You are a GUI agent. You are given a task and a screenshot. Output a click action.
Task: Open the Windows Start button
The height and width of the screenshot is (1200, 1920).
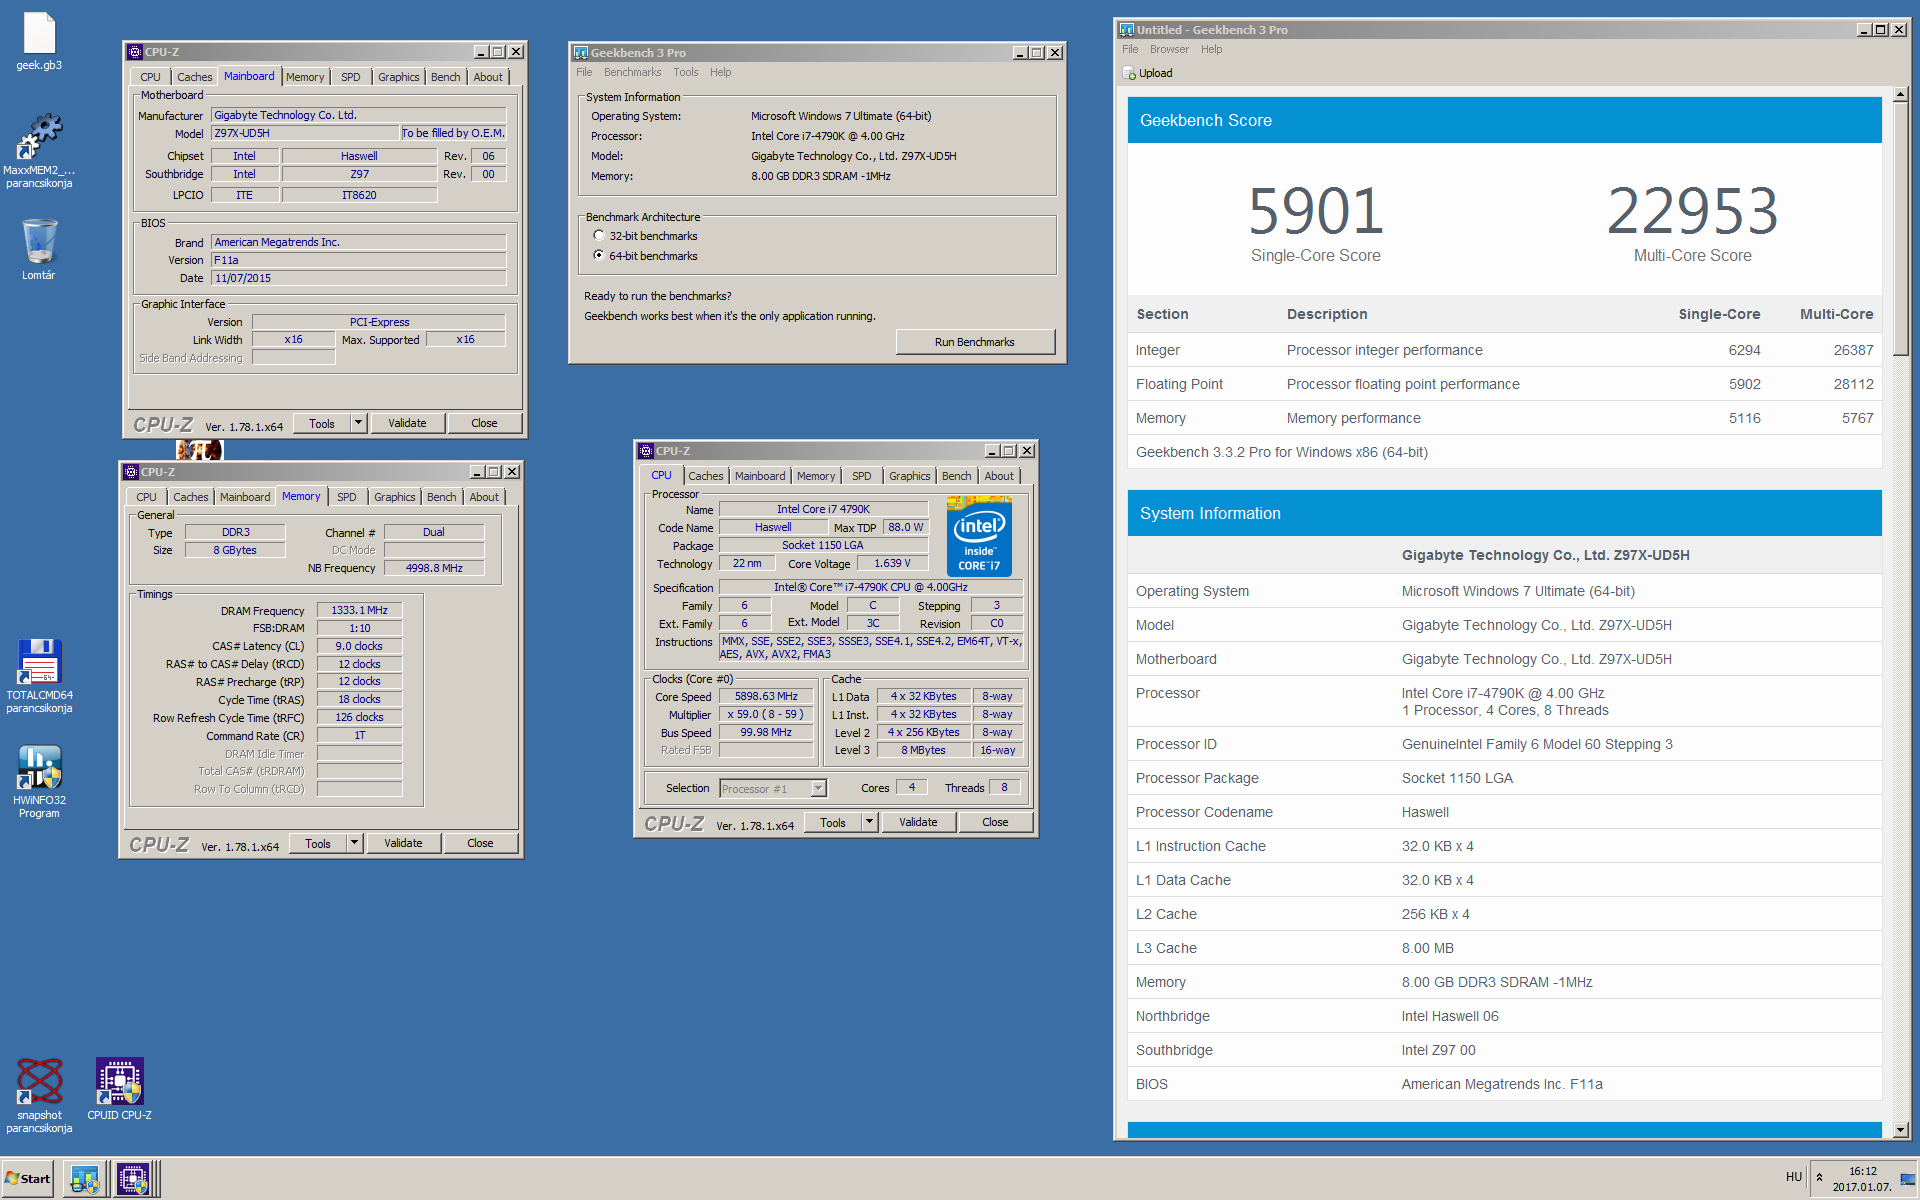(x=28, y=1179)
